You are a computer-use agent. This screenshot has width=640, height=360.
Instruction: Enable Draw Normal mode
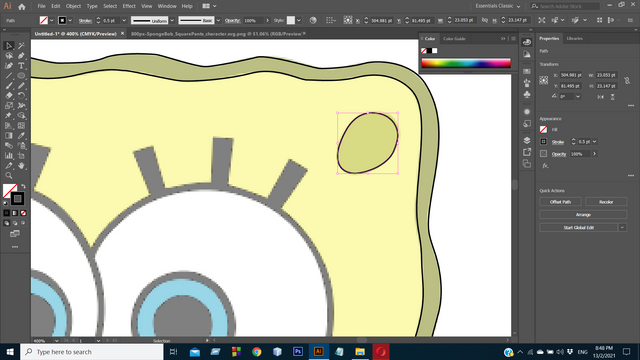point(7,223)
